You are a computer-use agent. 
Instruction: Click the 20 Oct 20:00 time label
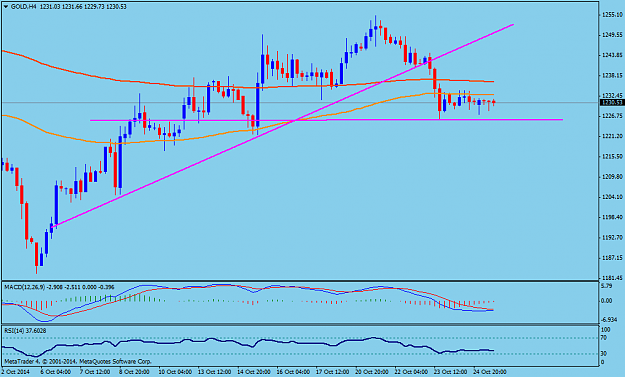[372, 372]
